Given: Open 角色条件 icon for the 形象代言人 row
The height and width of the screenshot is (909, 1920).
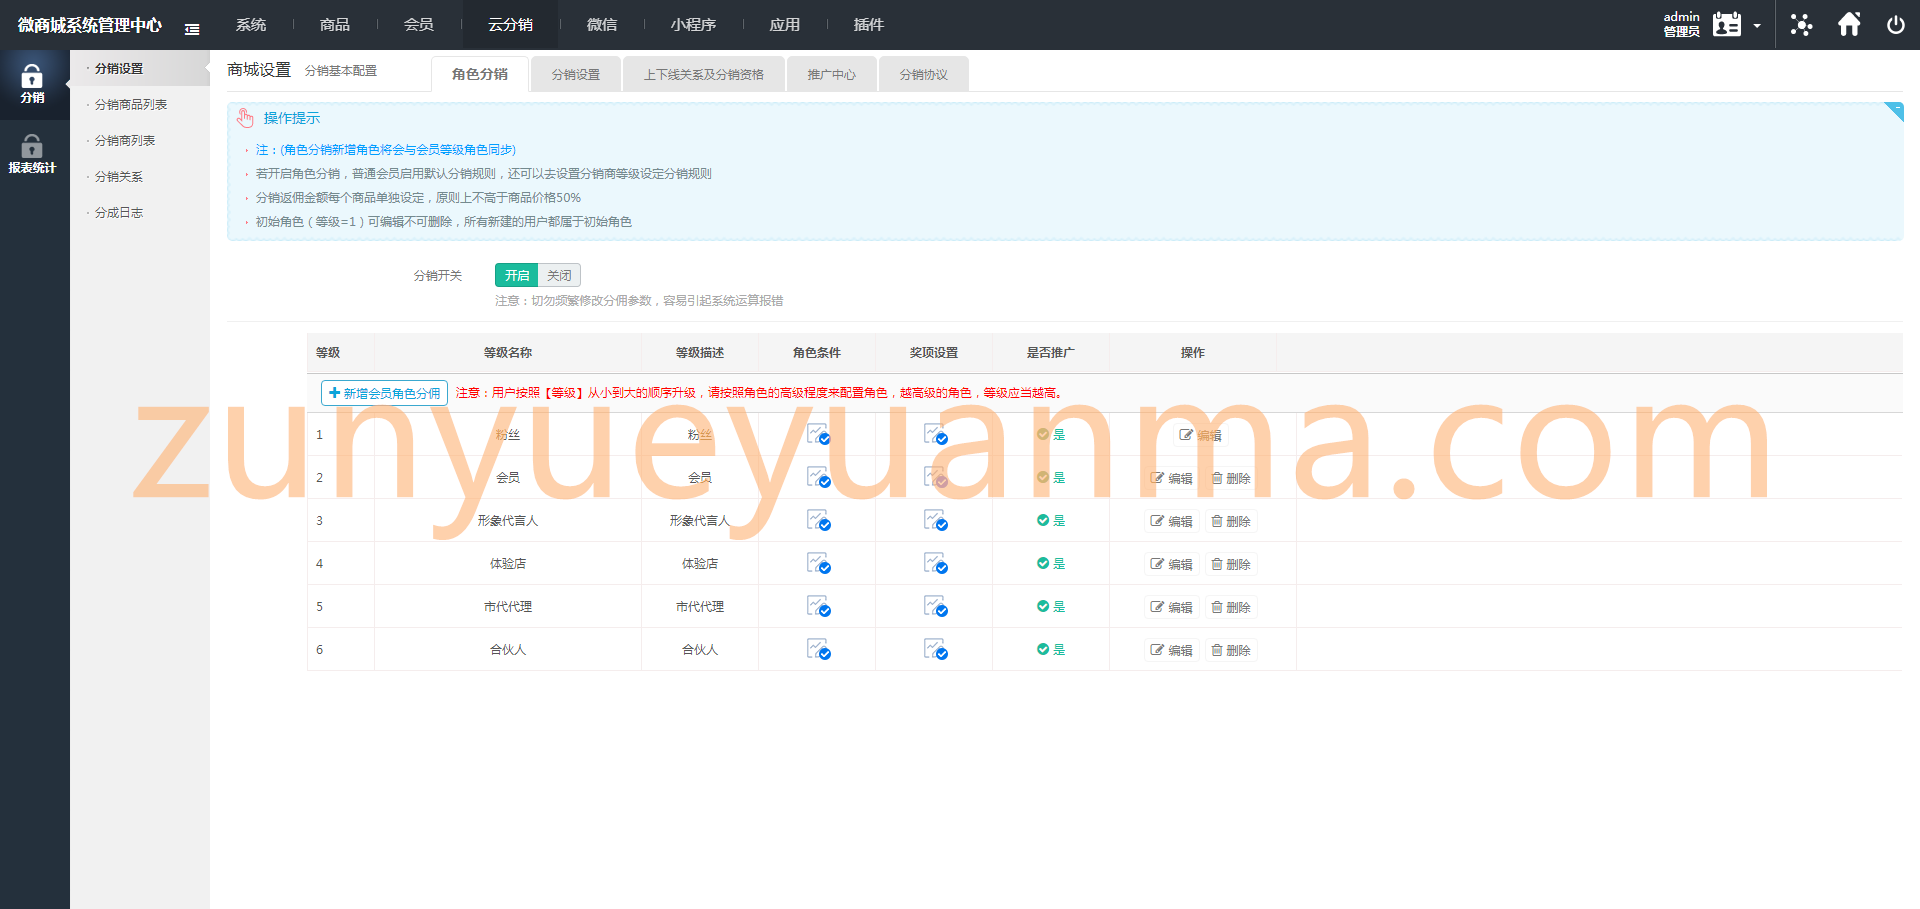Looking at the screenshot, I should [x=818, y=520].
